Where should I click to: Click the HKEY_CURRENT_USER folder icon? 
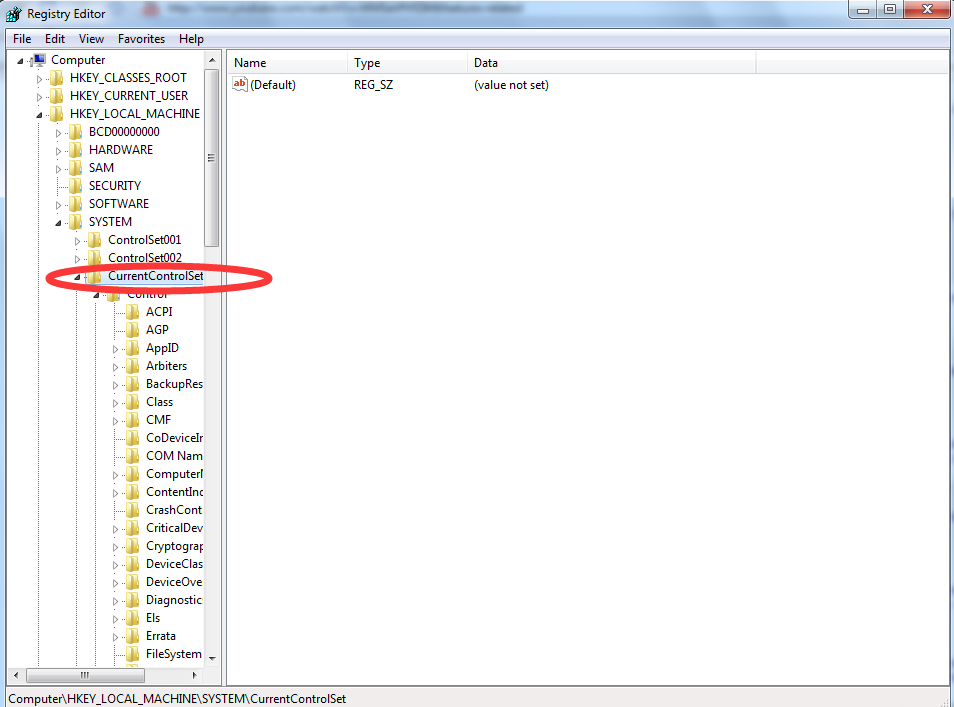57,96
